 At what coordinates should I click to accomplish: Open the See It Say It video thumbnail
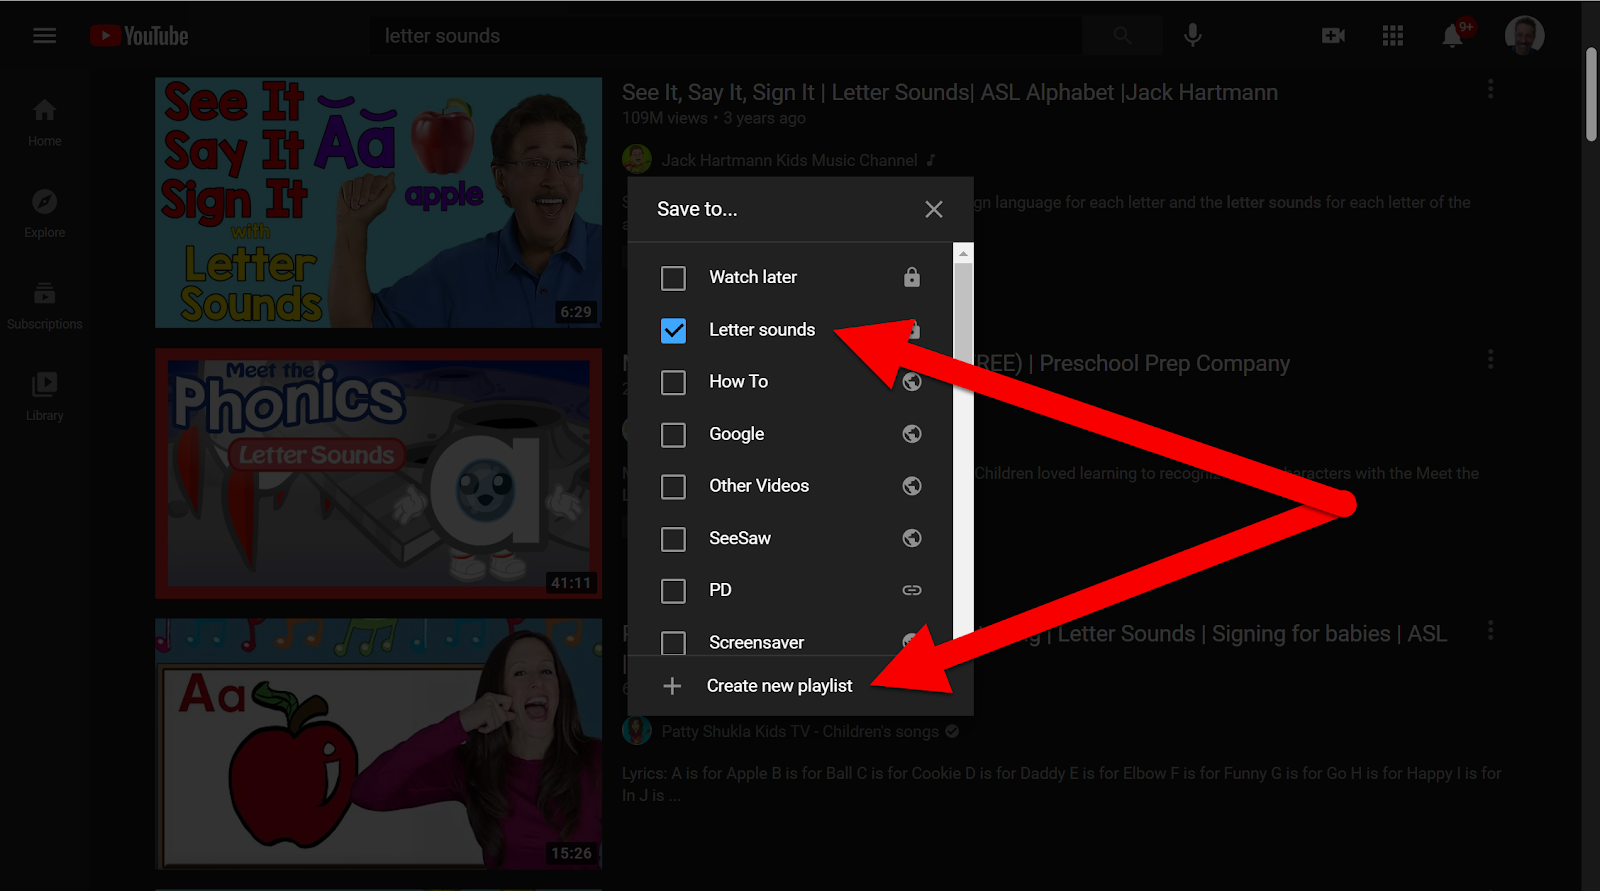(x=378, y=202)
